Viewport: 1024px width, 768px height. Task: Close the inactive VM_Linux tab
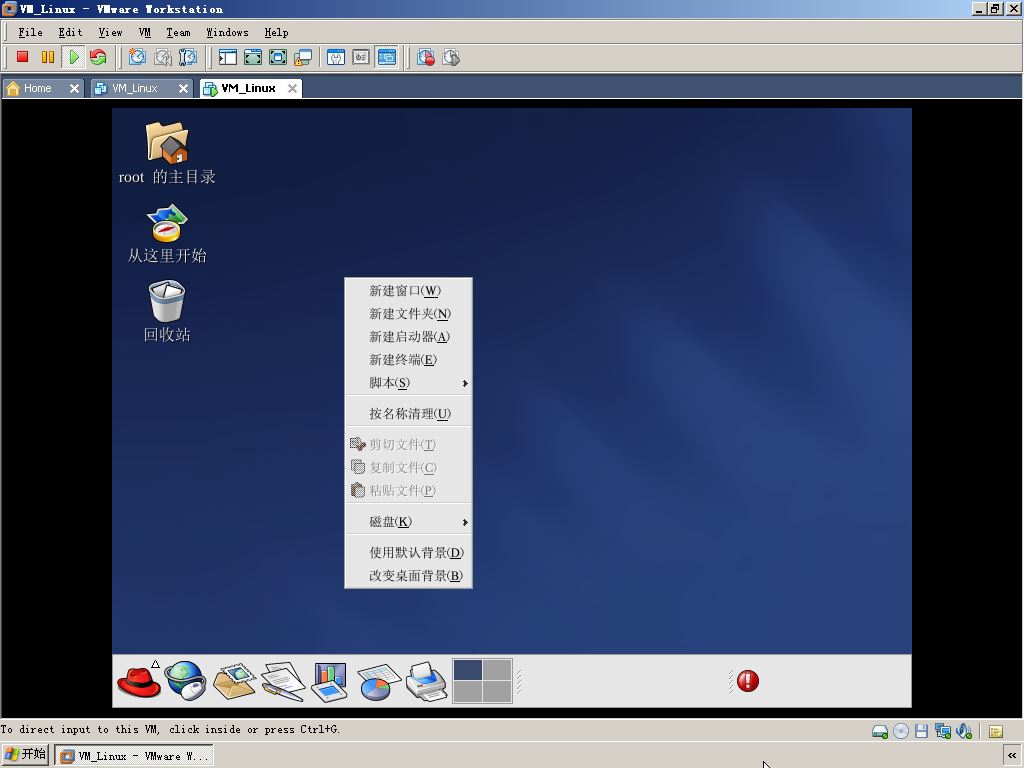click(184, 88)
